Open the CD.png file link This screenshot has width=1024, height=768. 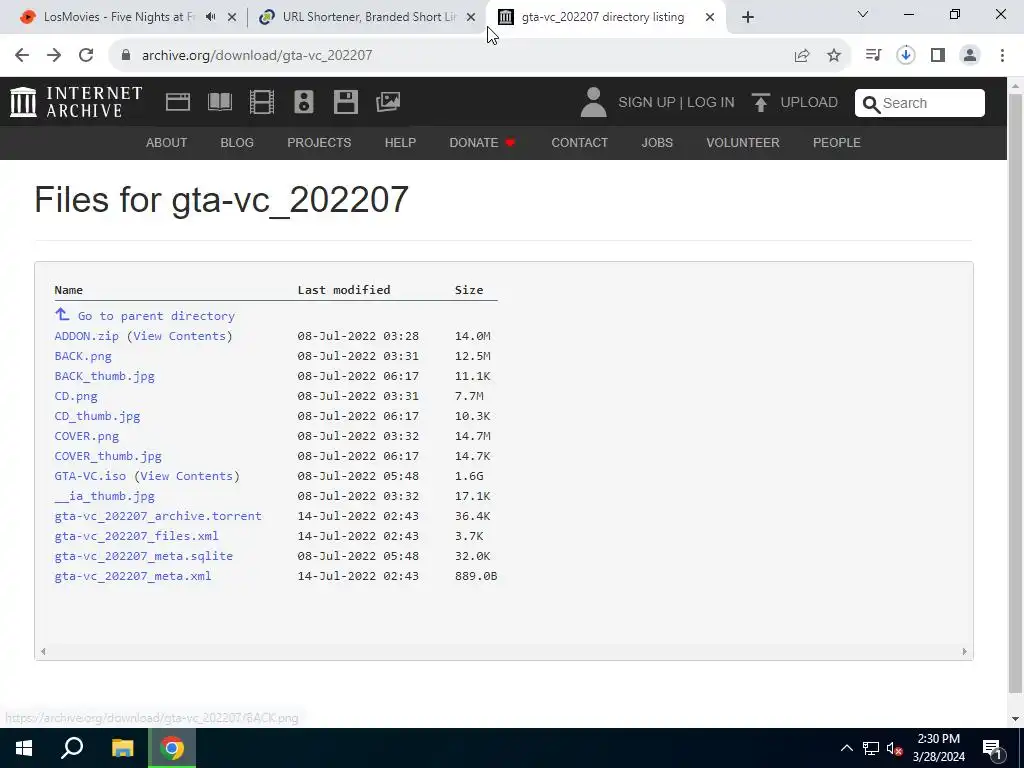point(76,396)
